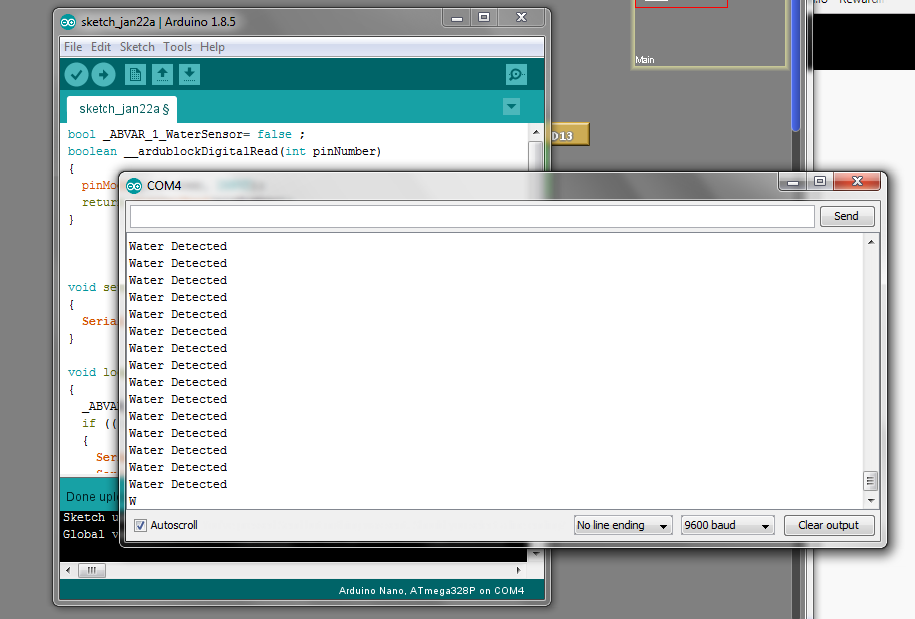Close the Arduino sketch_jan22a window
This screenshot has height=619, width=915.
point(522,18)
